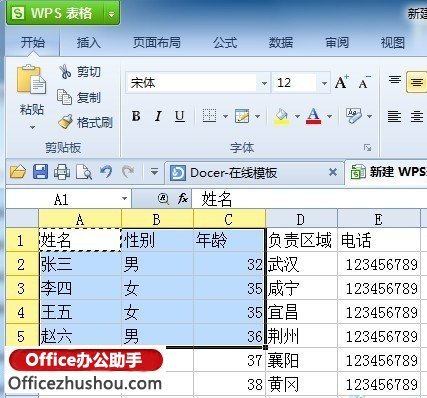Viewport: 427px width, 398px height.
Task: Switch to the 插入 tab
Action: (x=88, y=43)
